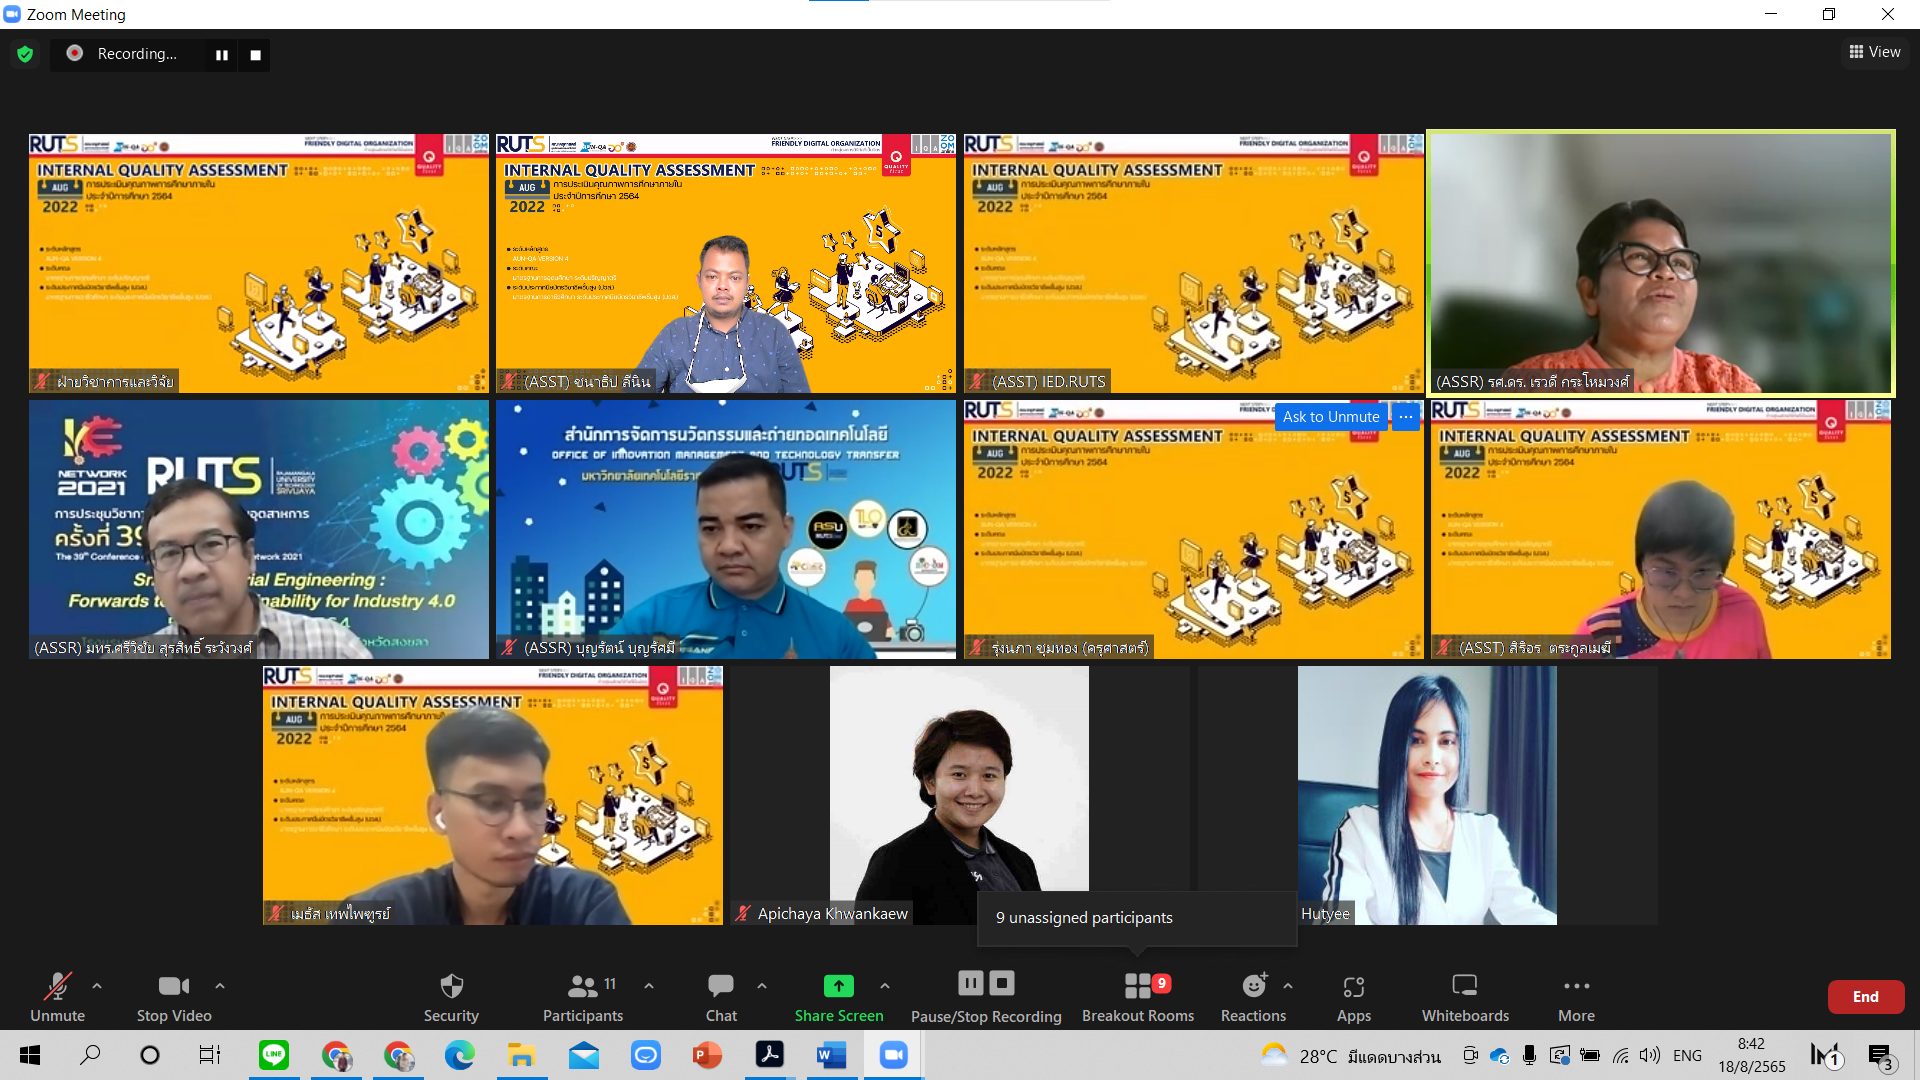
Task: Open Zoom Apps
Action: click(x=1354, y=997)
